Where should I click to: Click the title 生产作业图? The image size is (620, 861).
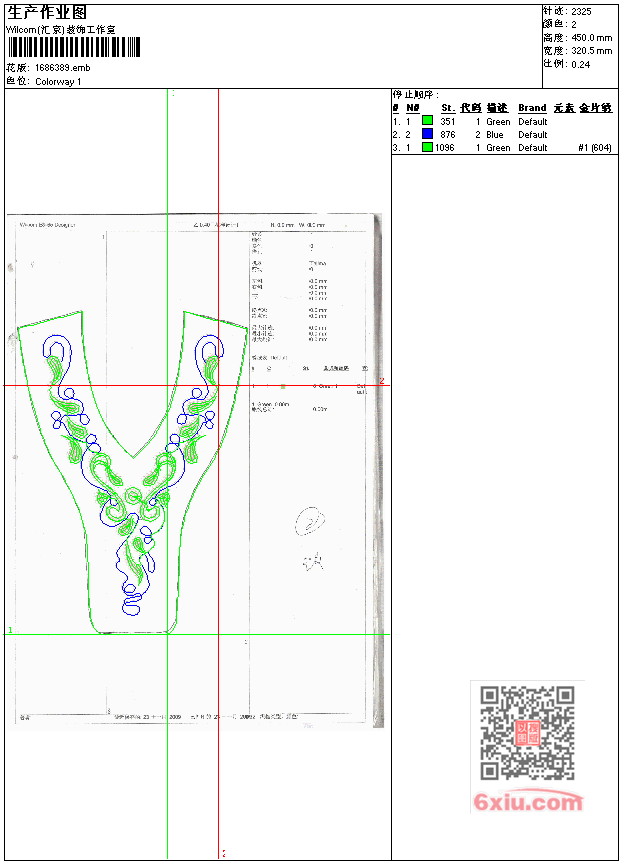pyautogui.click(x=47, y=13)
